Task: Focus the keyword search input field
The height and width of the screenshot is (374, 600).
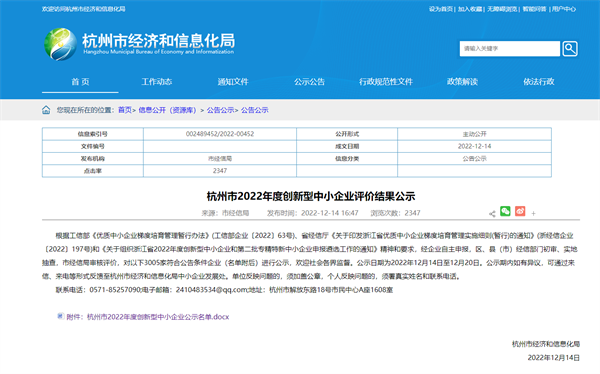Action: (510, 49)
